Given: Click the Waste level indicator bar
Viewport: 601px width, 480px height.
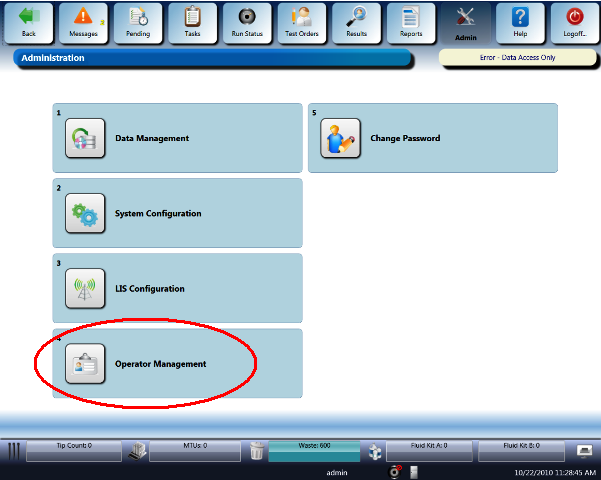Looking at the screenshot, I should [314, 446].
